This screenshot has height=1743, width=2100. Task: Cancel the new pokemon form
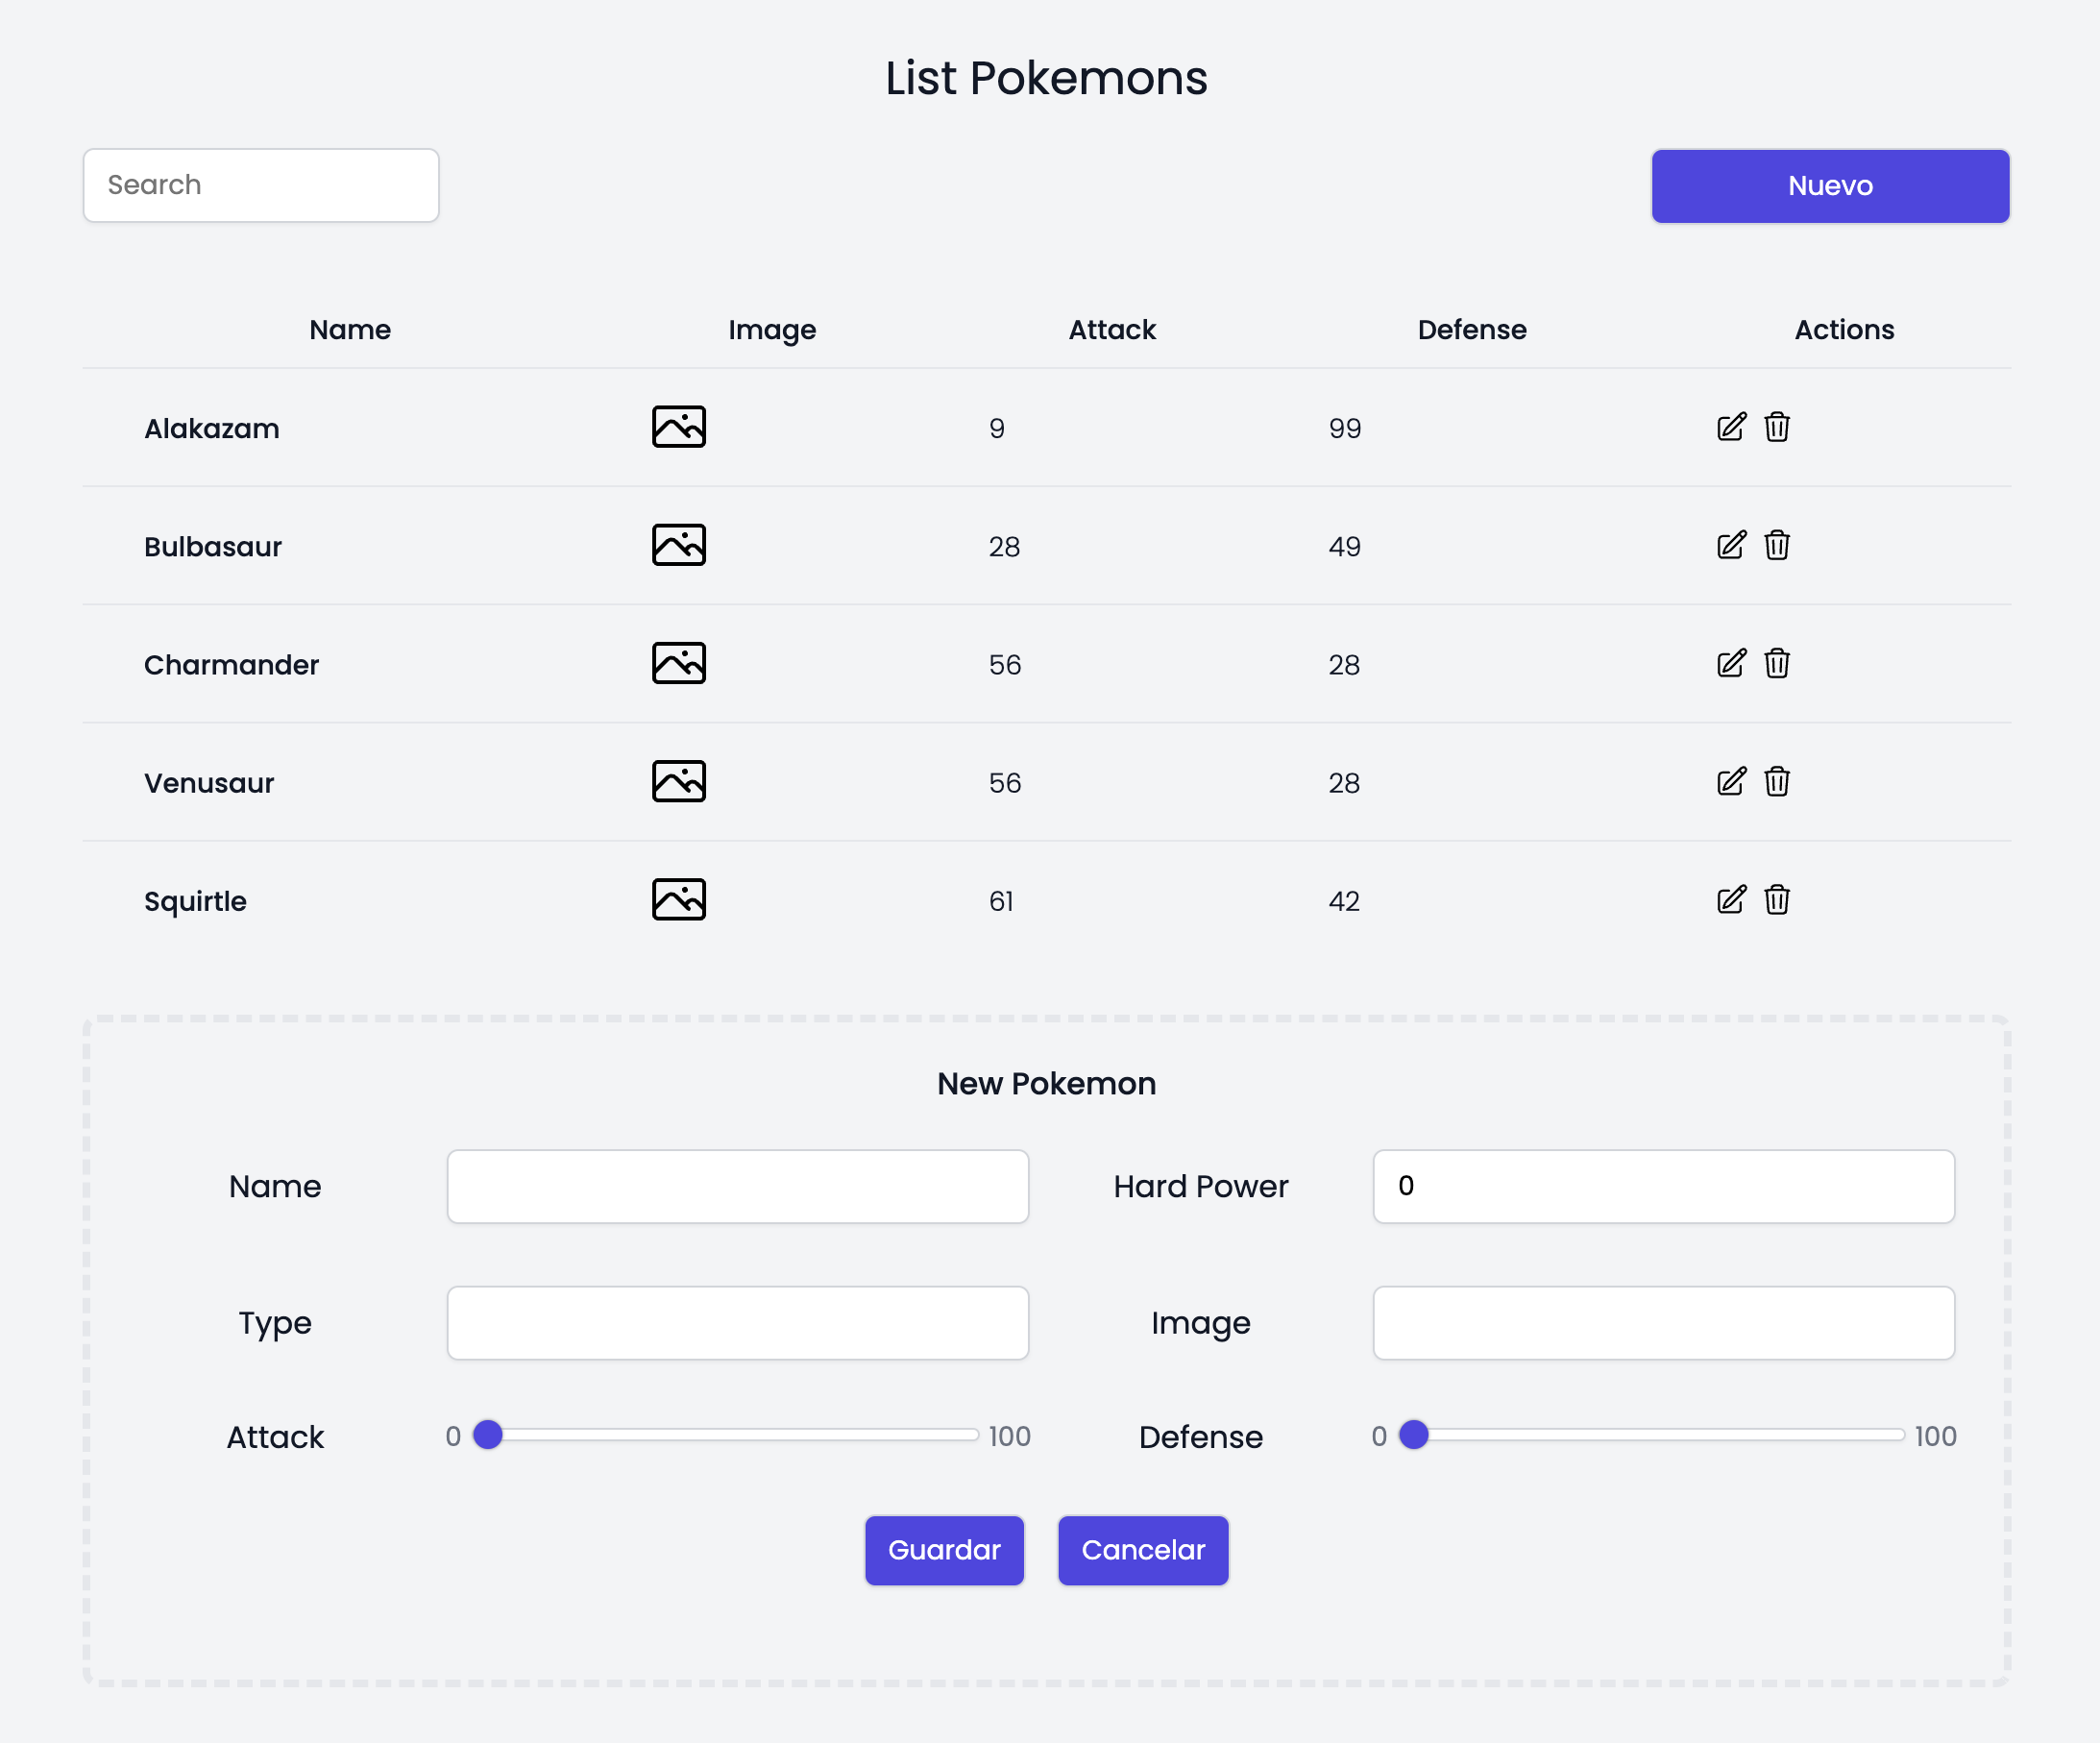click(1142, 1549)
